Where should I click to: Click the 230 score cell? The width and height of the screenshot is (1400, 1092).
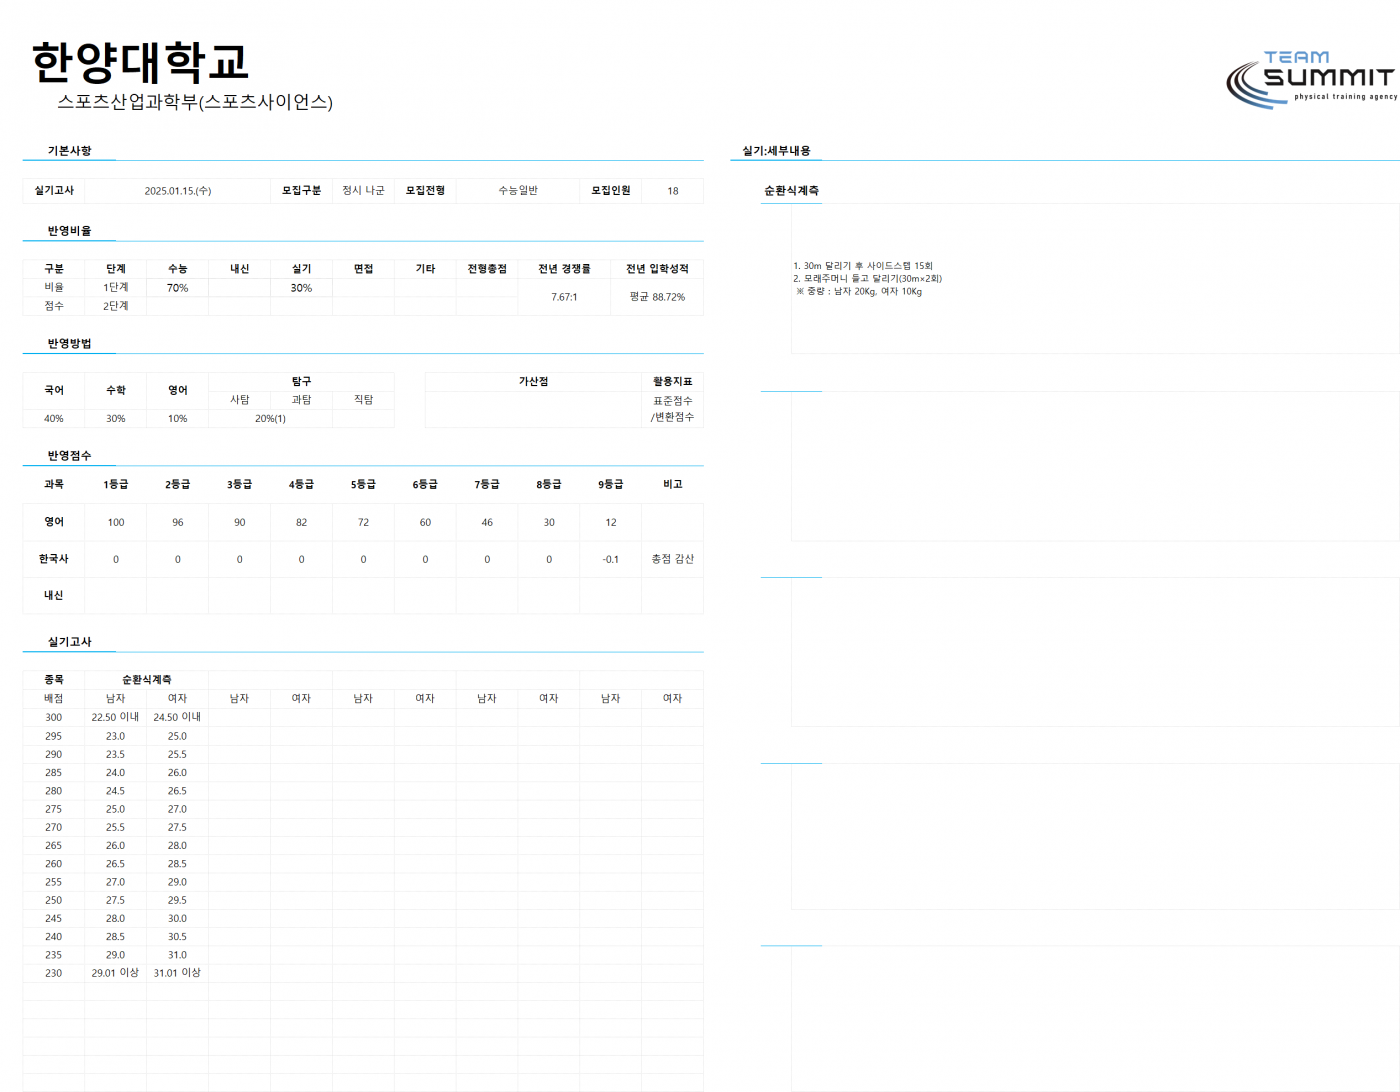click(x=53, y=973)
